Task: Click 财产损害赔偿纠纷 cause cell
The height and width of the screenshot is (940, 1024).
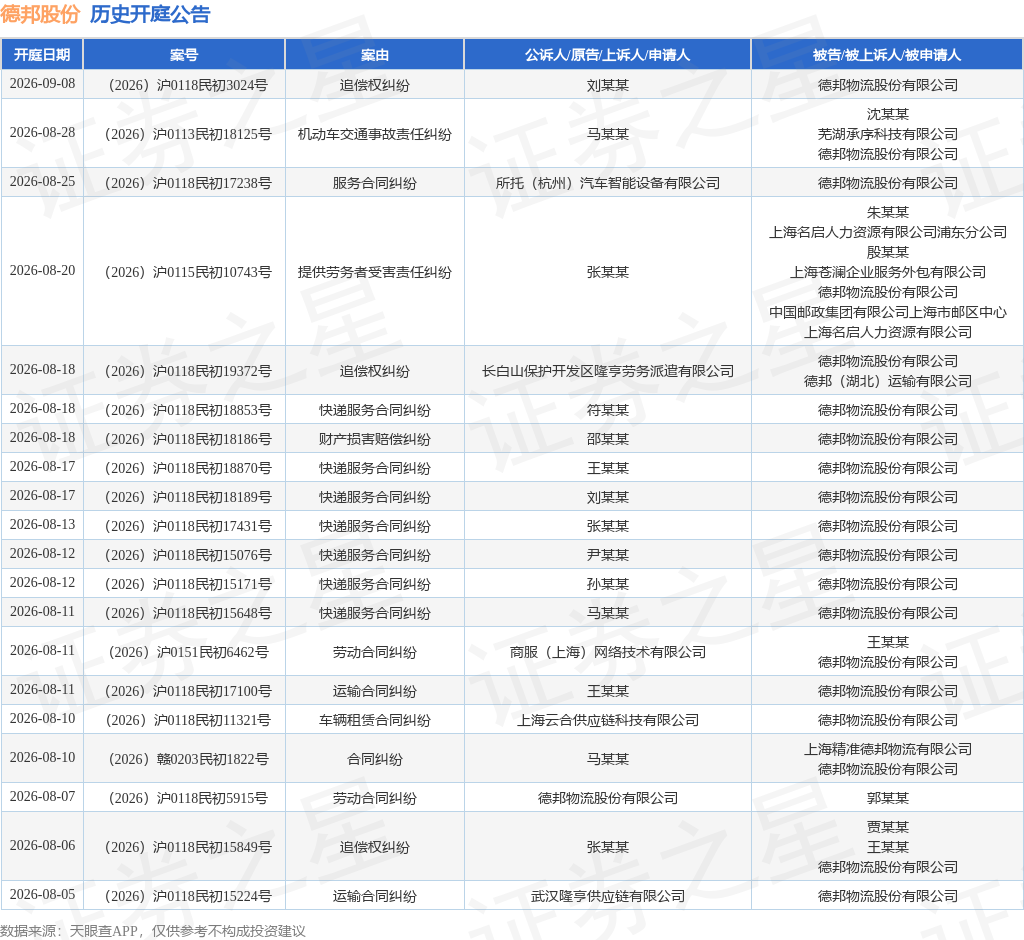Action: pos(374,439)
